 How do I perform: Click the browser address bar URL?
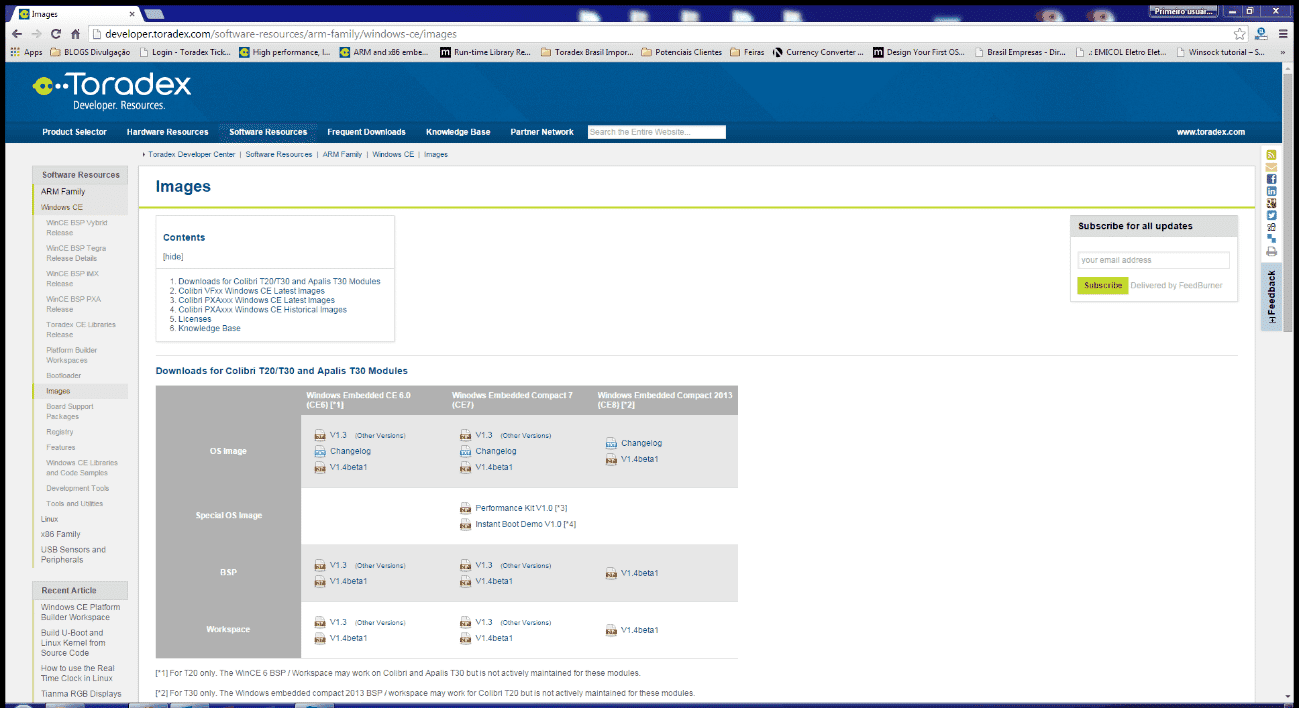click(x=280, y=33)
